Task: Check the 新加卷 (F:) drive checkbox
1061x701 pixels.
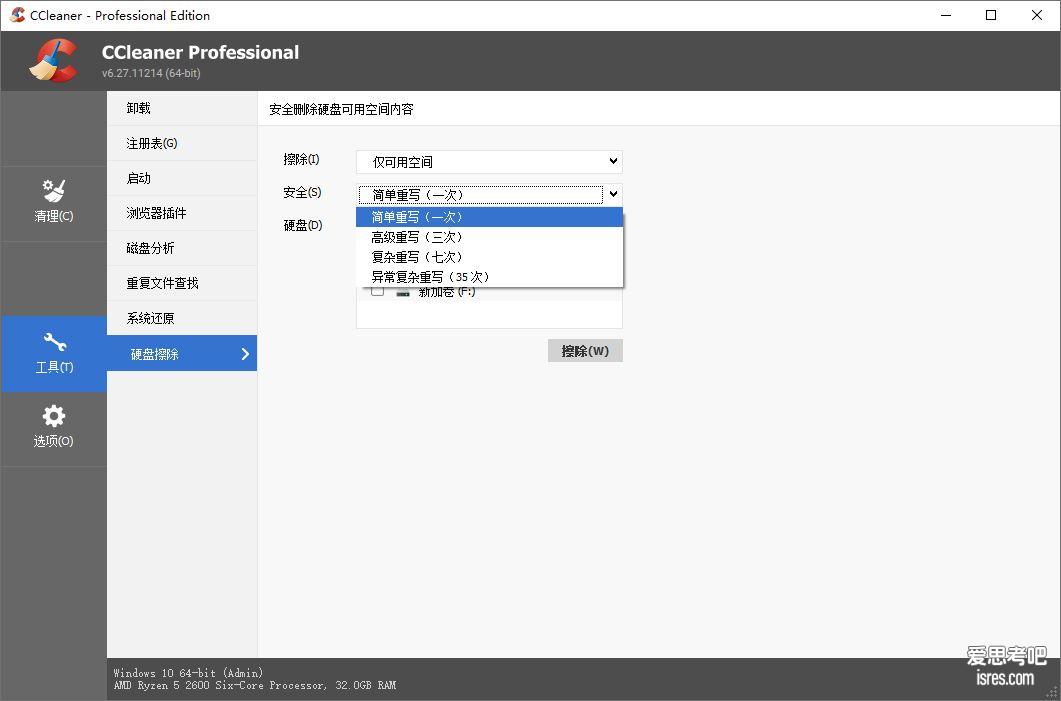Action: tap(378, 291)
